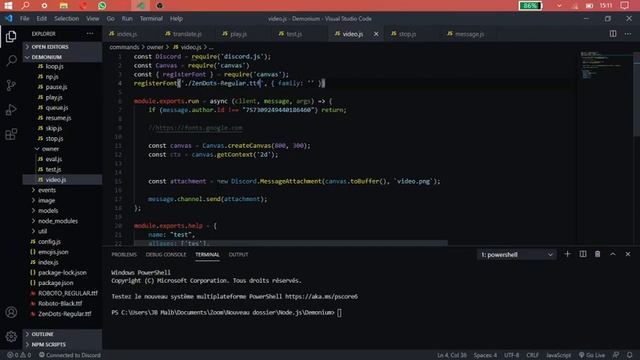Image resolution: width=640 pixels, height=360 pixels.
Task: Open Explorer panel more actions ellipsis
Action: tap(90, 33)
